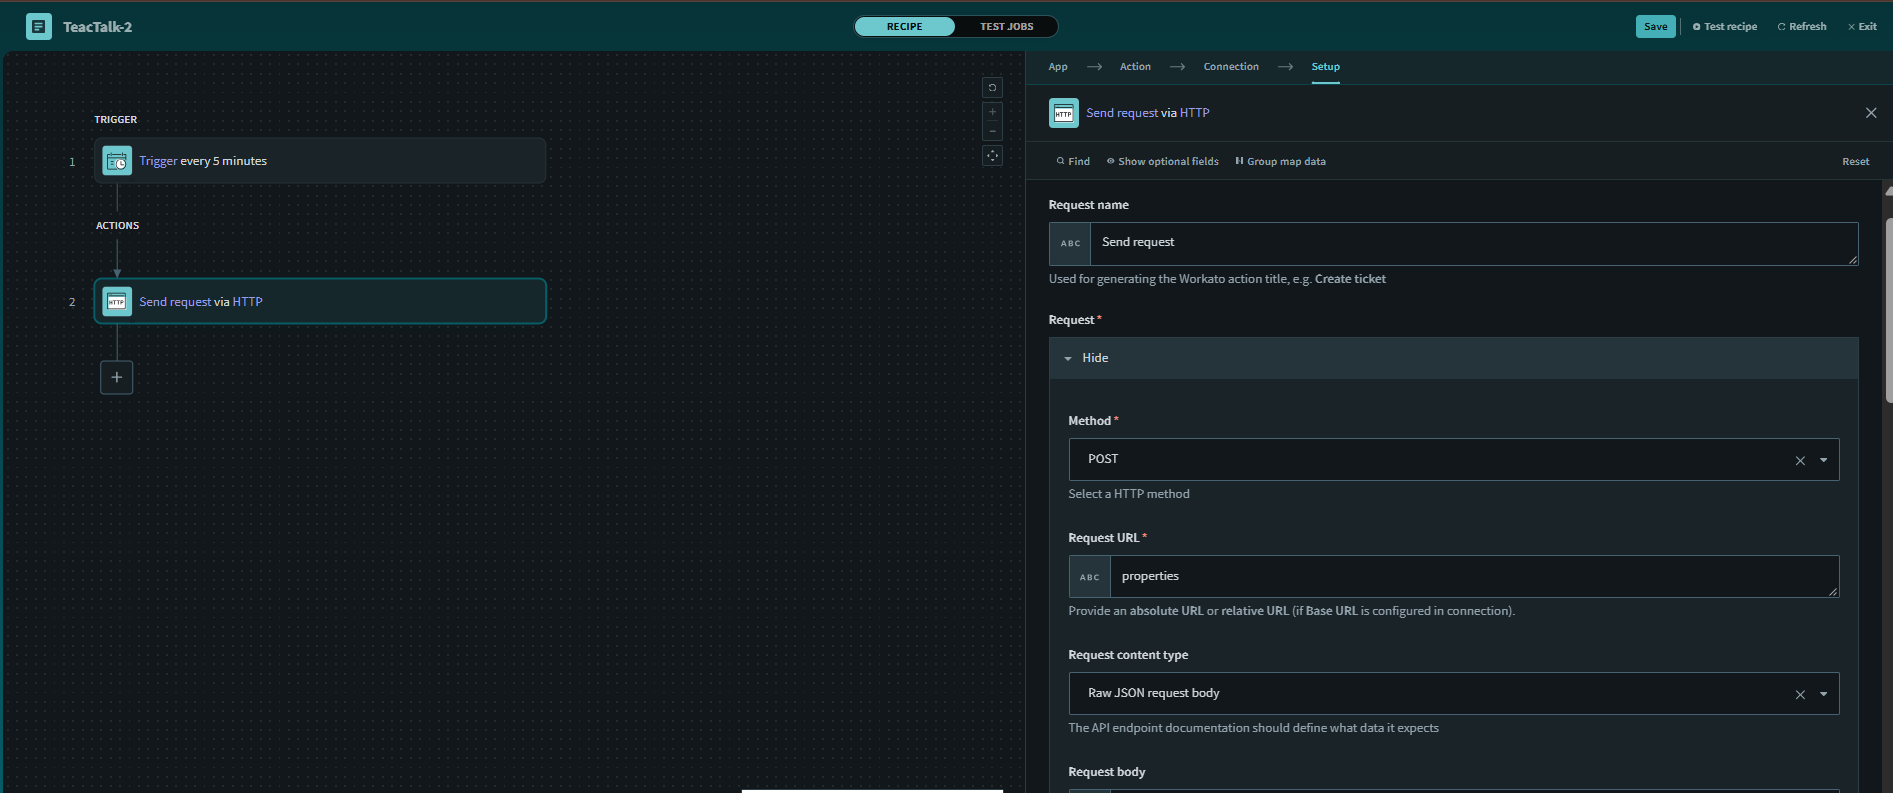Save the recipe
This screenshot has width=1893, height=793.
[x=1655, y=27]
